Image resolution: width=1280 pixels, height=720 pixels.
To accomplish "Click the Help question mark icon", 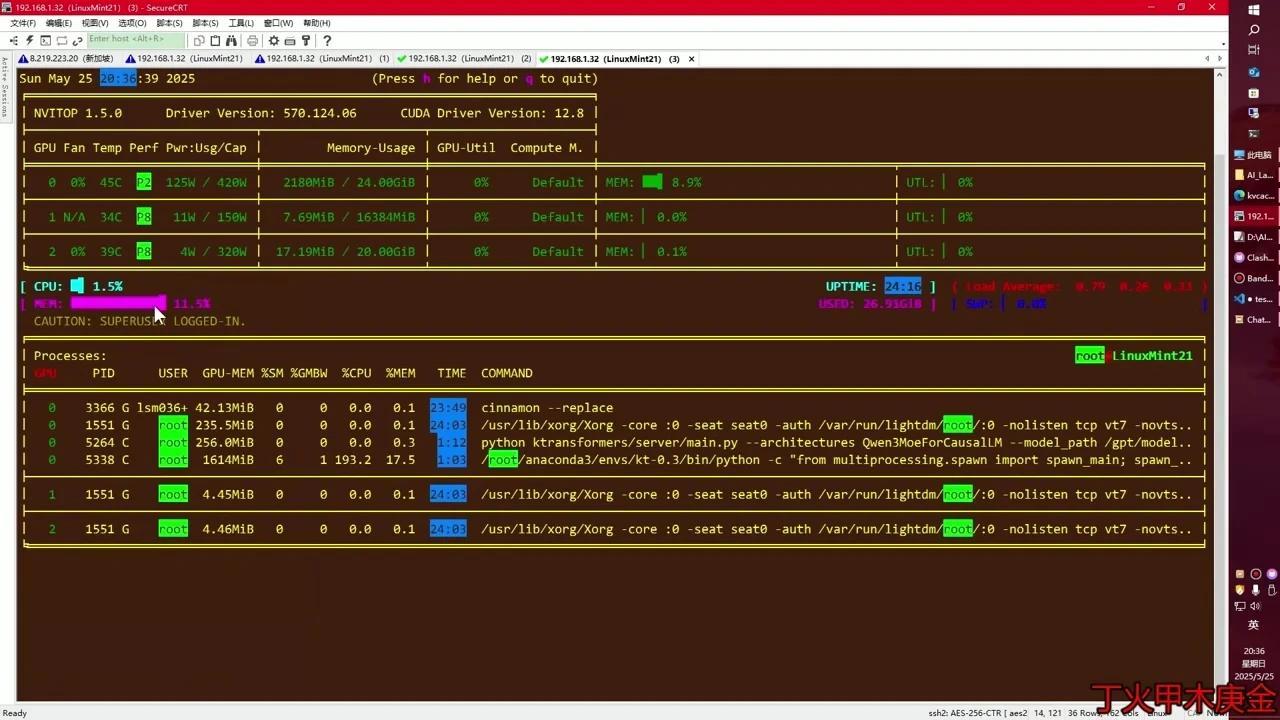I will [x=326, y=41].
